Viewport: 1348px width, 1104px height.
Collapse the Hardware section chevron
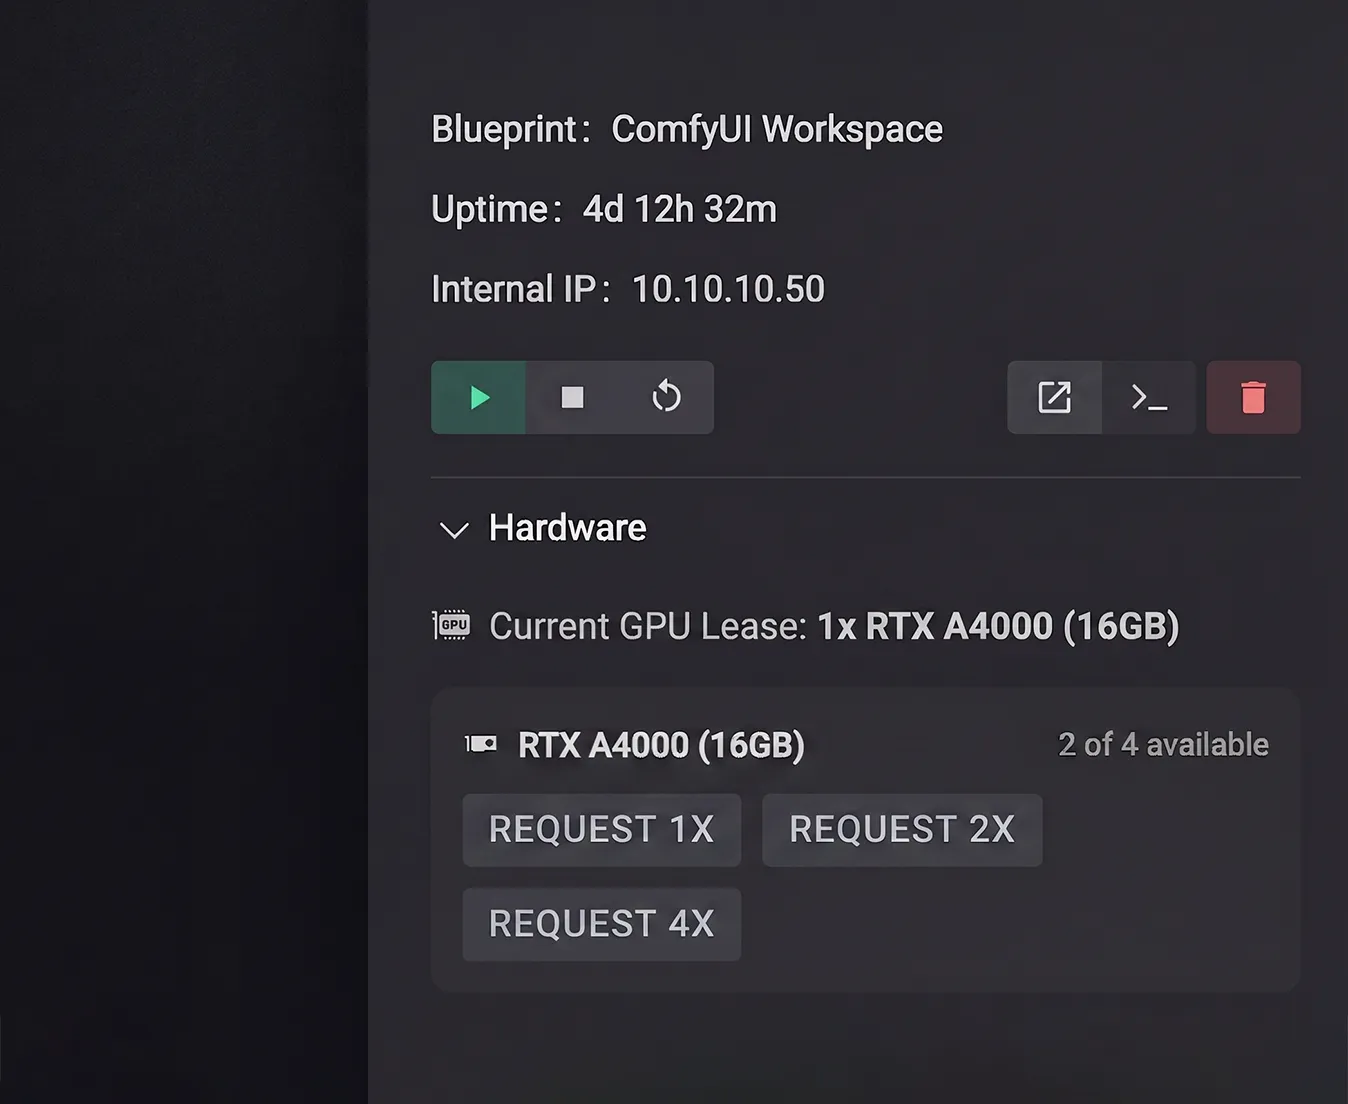tap(454, 530)
